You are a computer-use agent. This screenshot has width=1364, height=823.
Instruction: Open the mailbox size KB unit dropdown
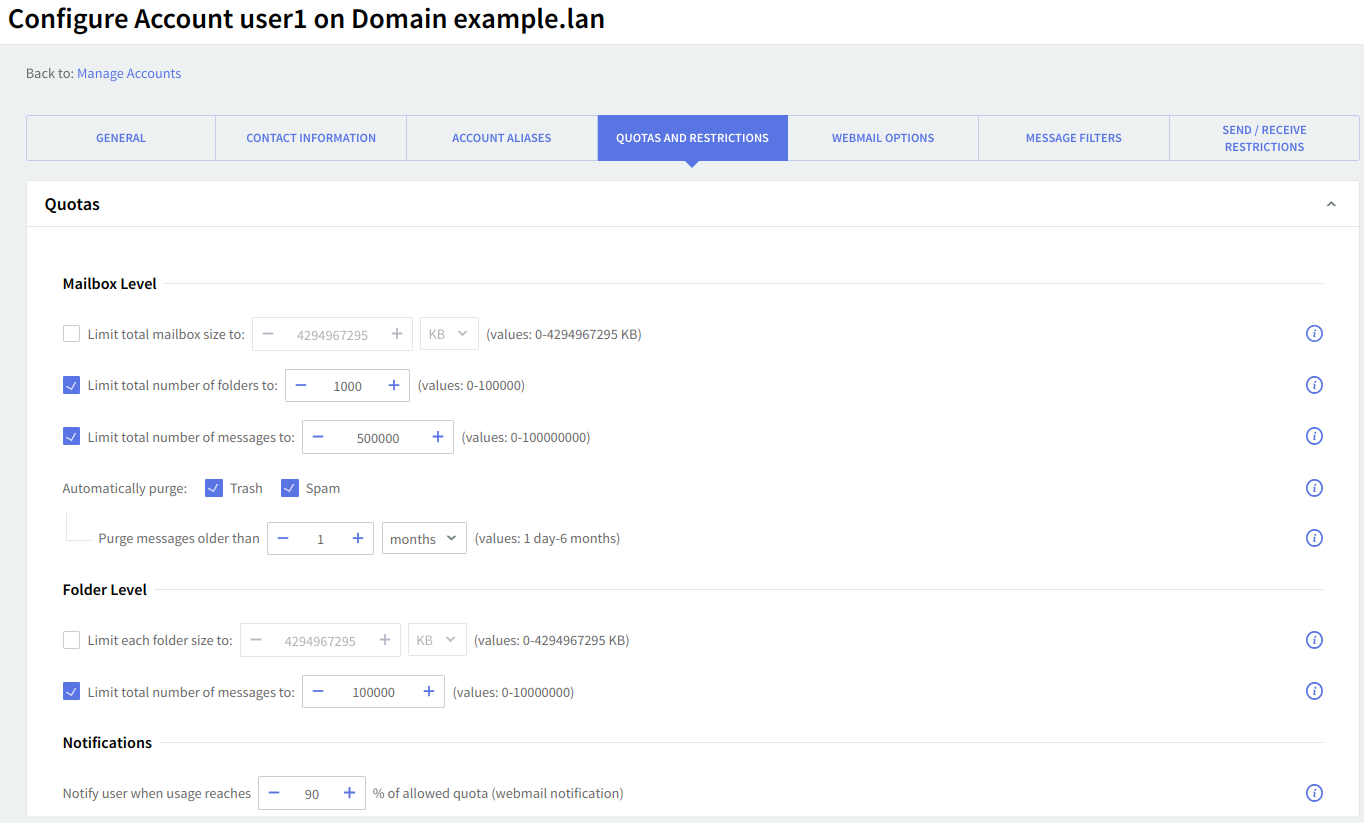(x=449, y=334)
